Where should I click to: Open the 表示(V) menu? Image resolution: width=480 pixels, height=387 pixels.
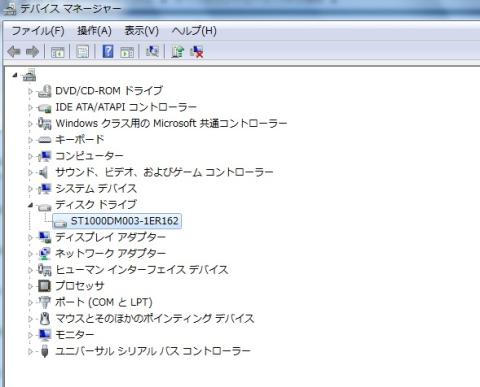141,31
